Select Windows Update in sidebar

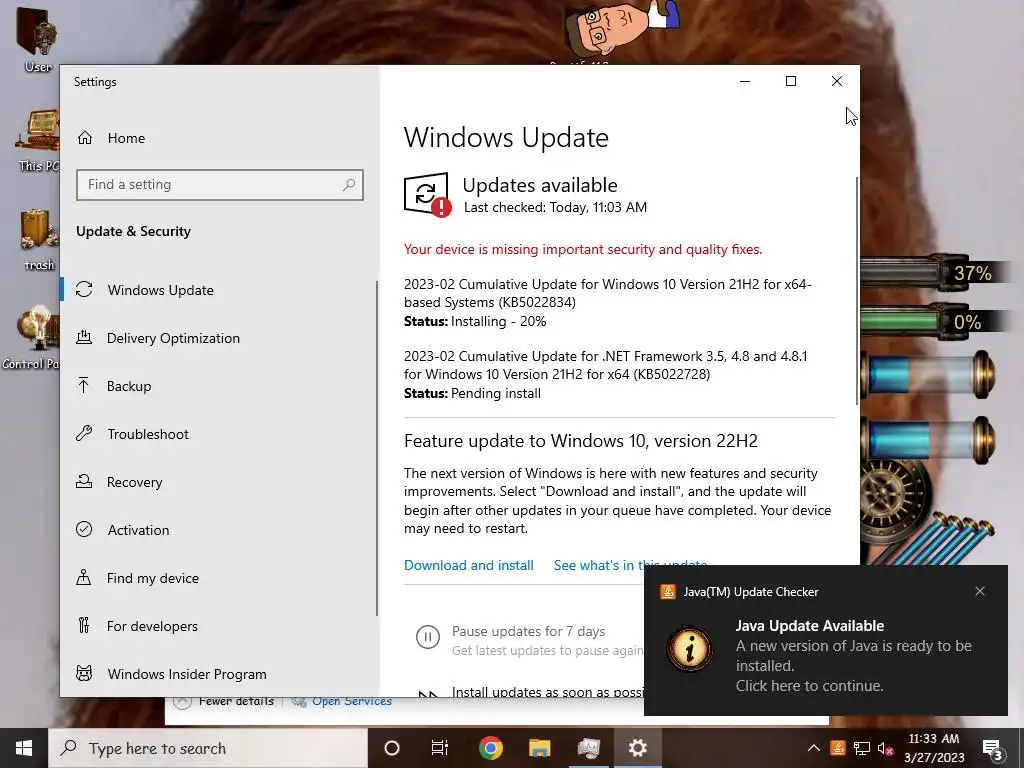pos(160,290)
